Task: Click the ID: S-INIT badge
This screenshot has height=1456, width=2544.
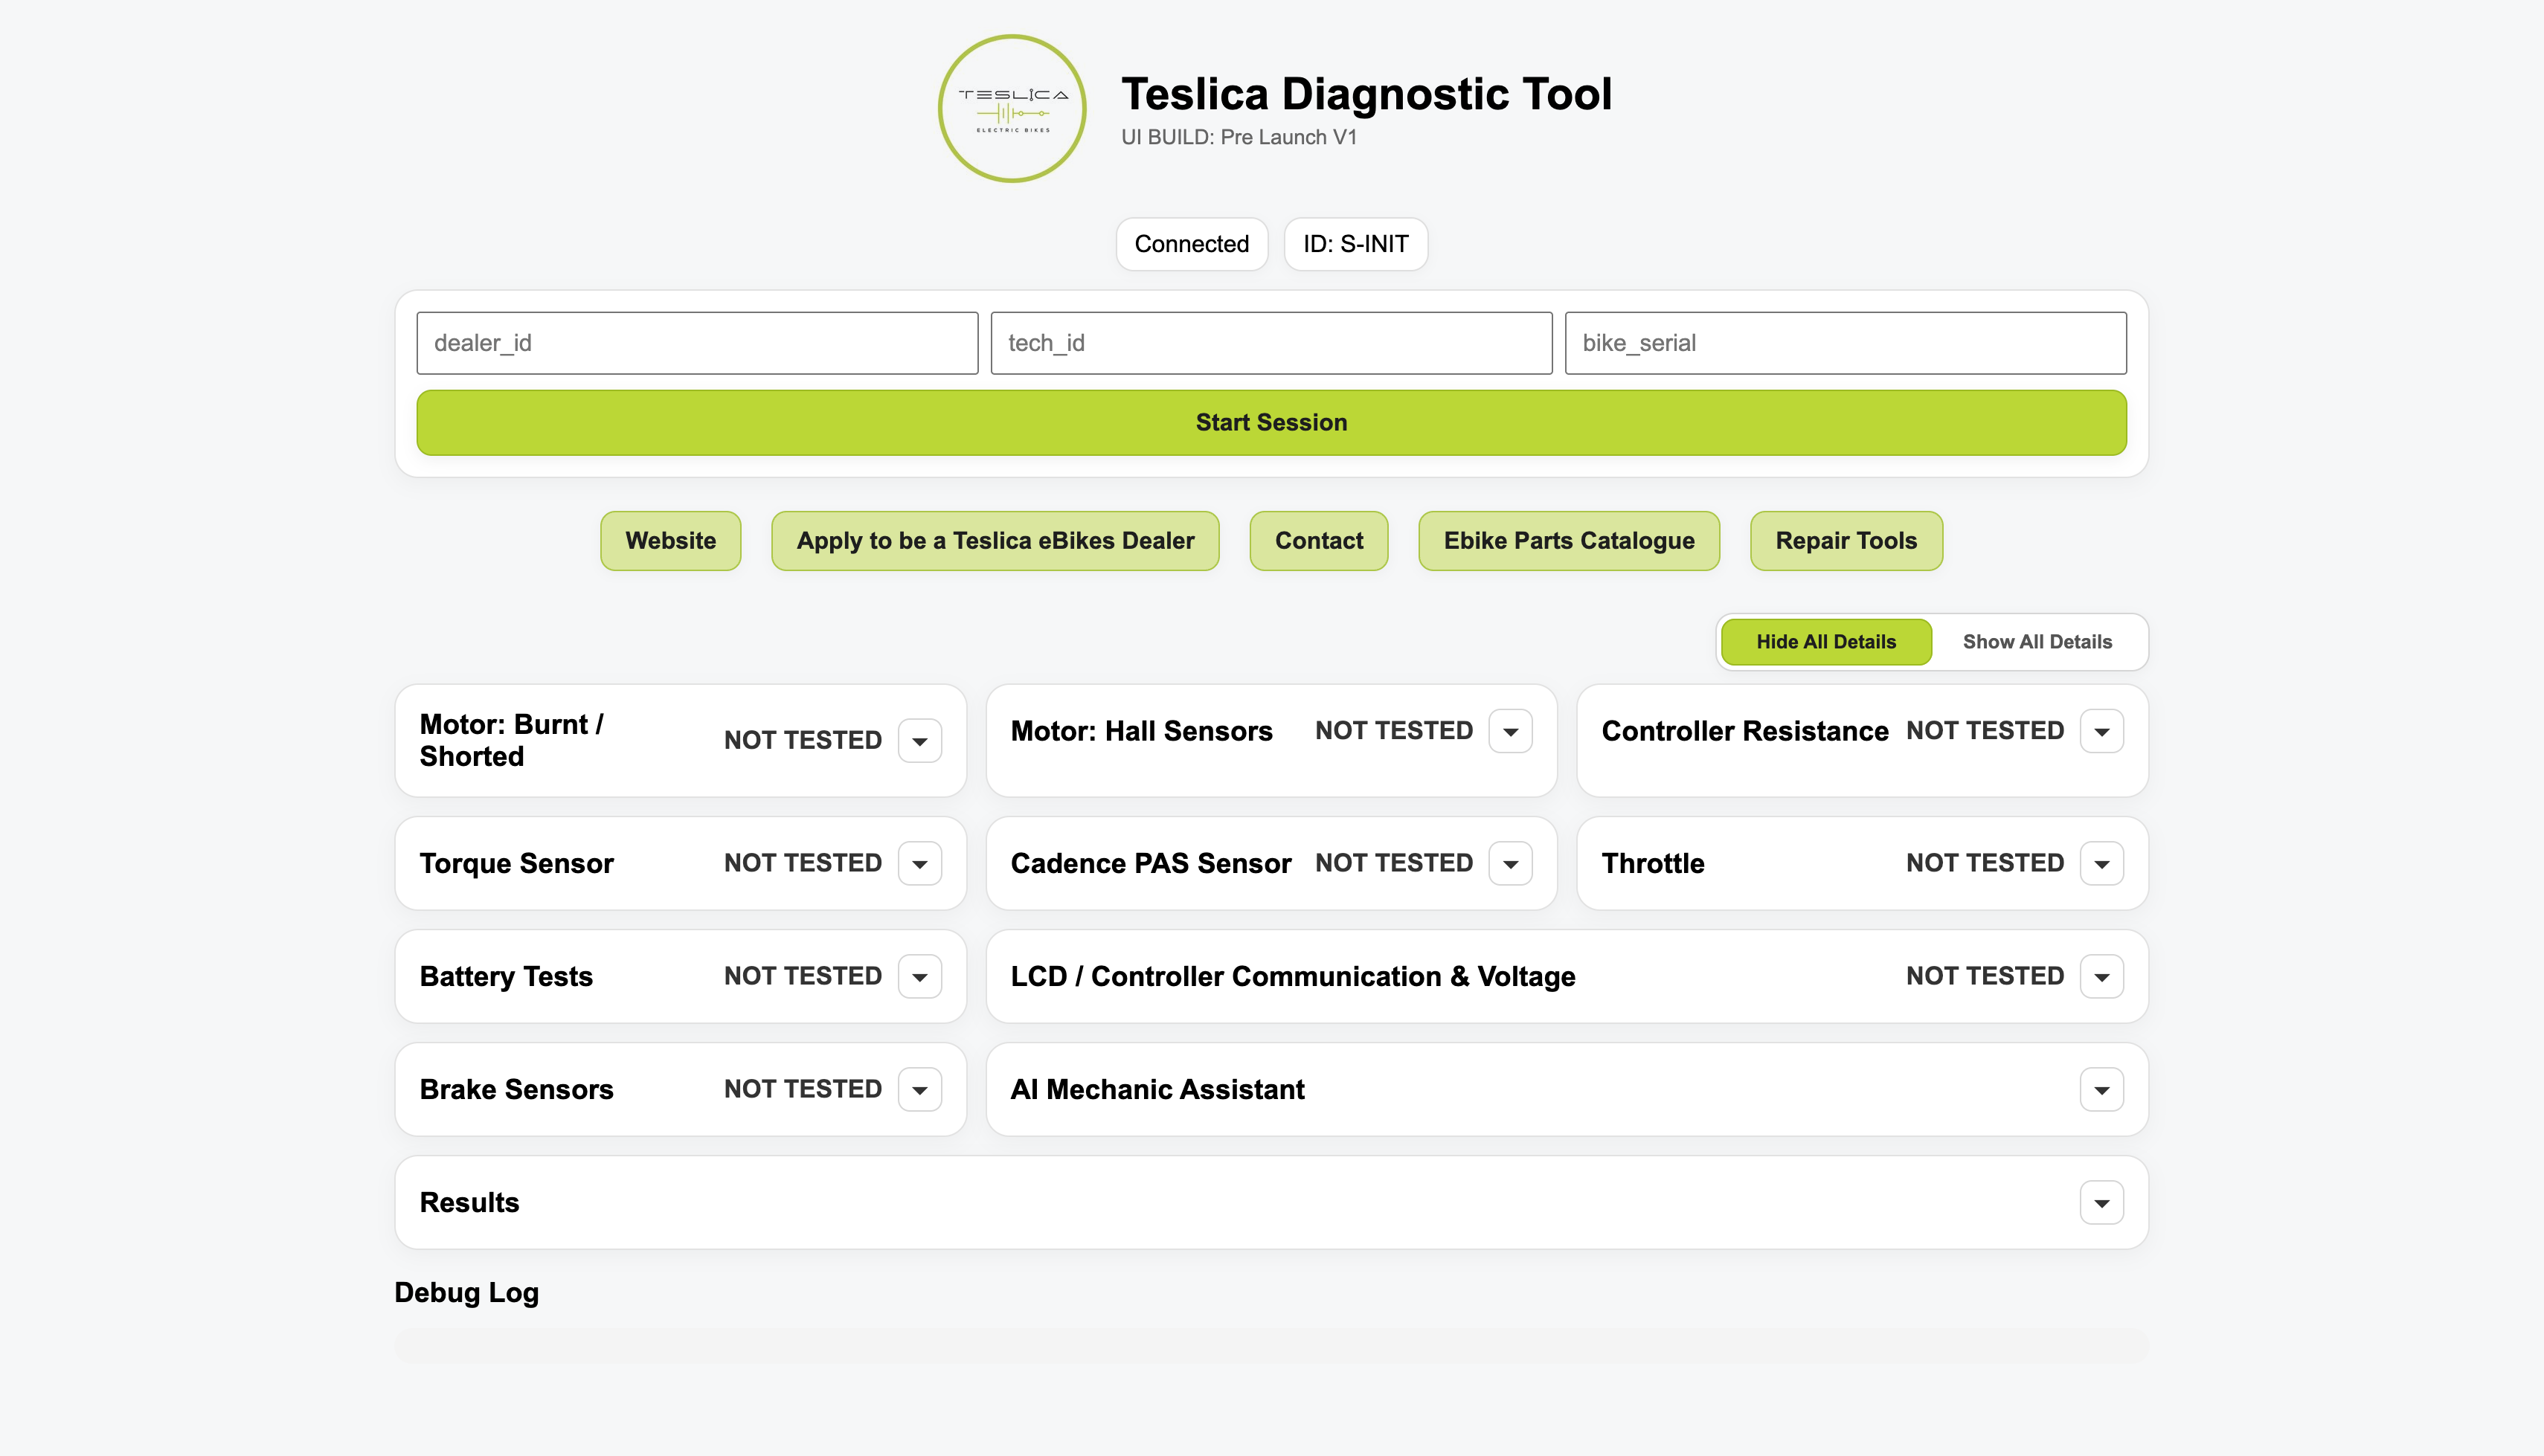Action: 1355,244
